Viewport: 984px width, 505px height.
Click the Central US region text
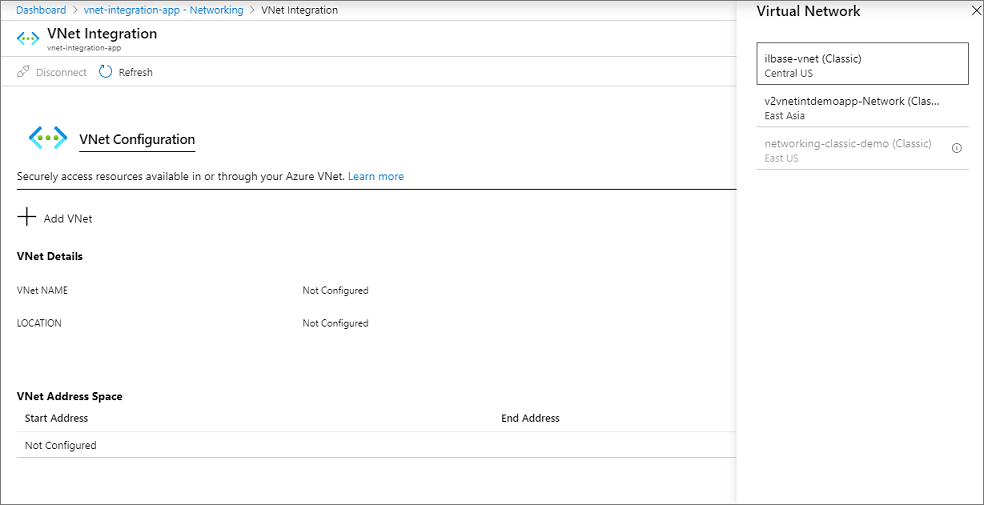coord(788,73)
